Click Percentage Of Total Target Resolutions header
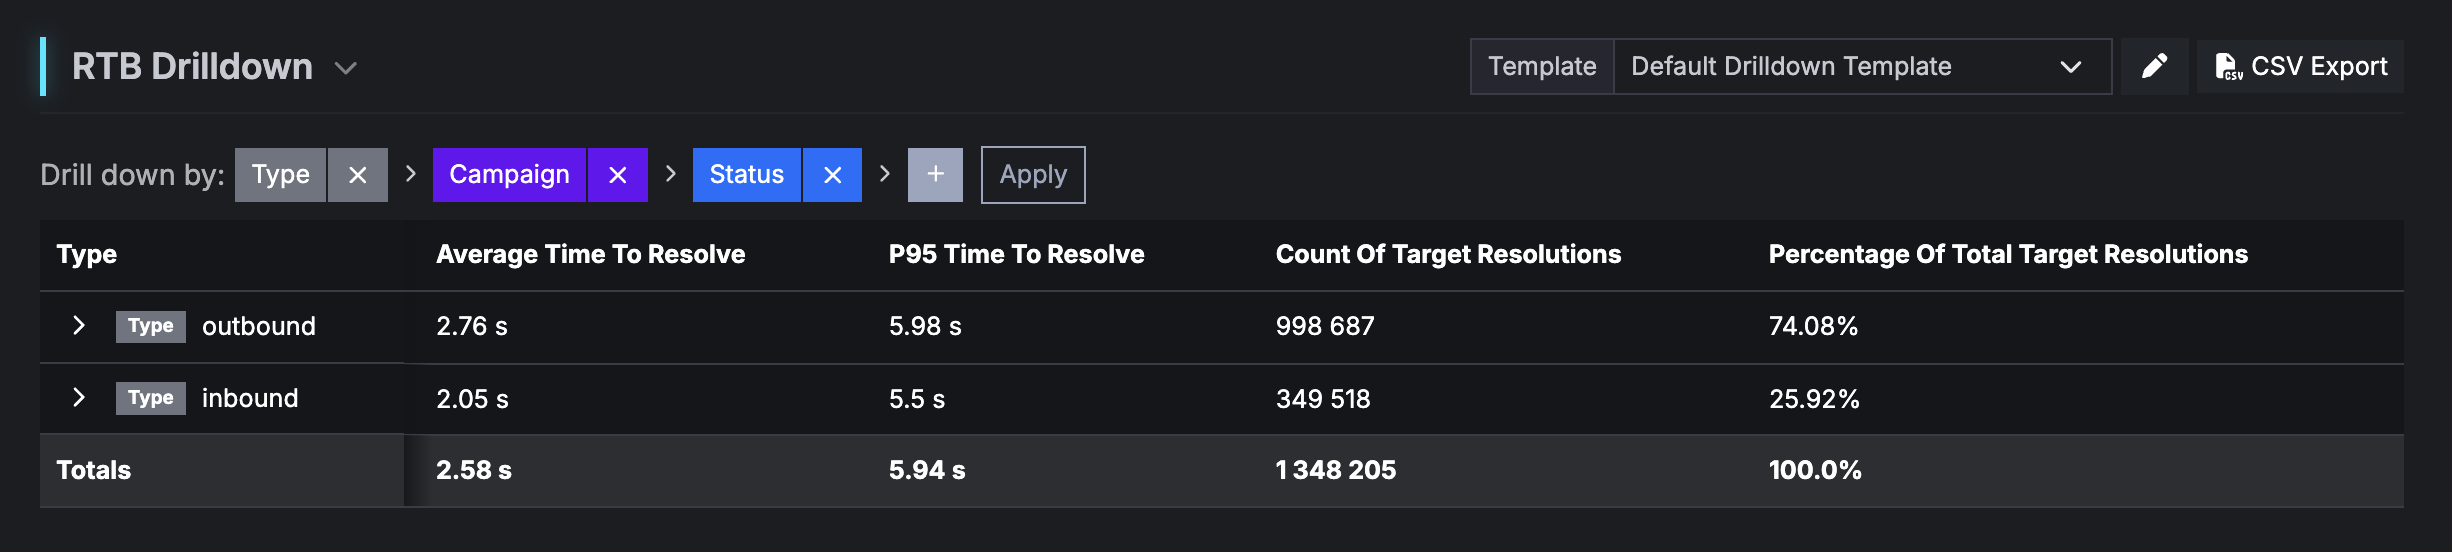Viewport: 2452px width, 552px height. [x=2008, y=255]
